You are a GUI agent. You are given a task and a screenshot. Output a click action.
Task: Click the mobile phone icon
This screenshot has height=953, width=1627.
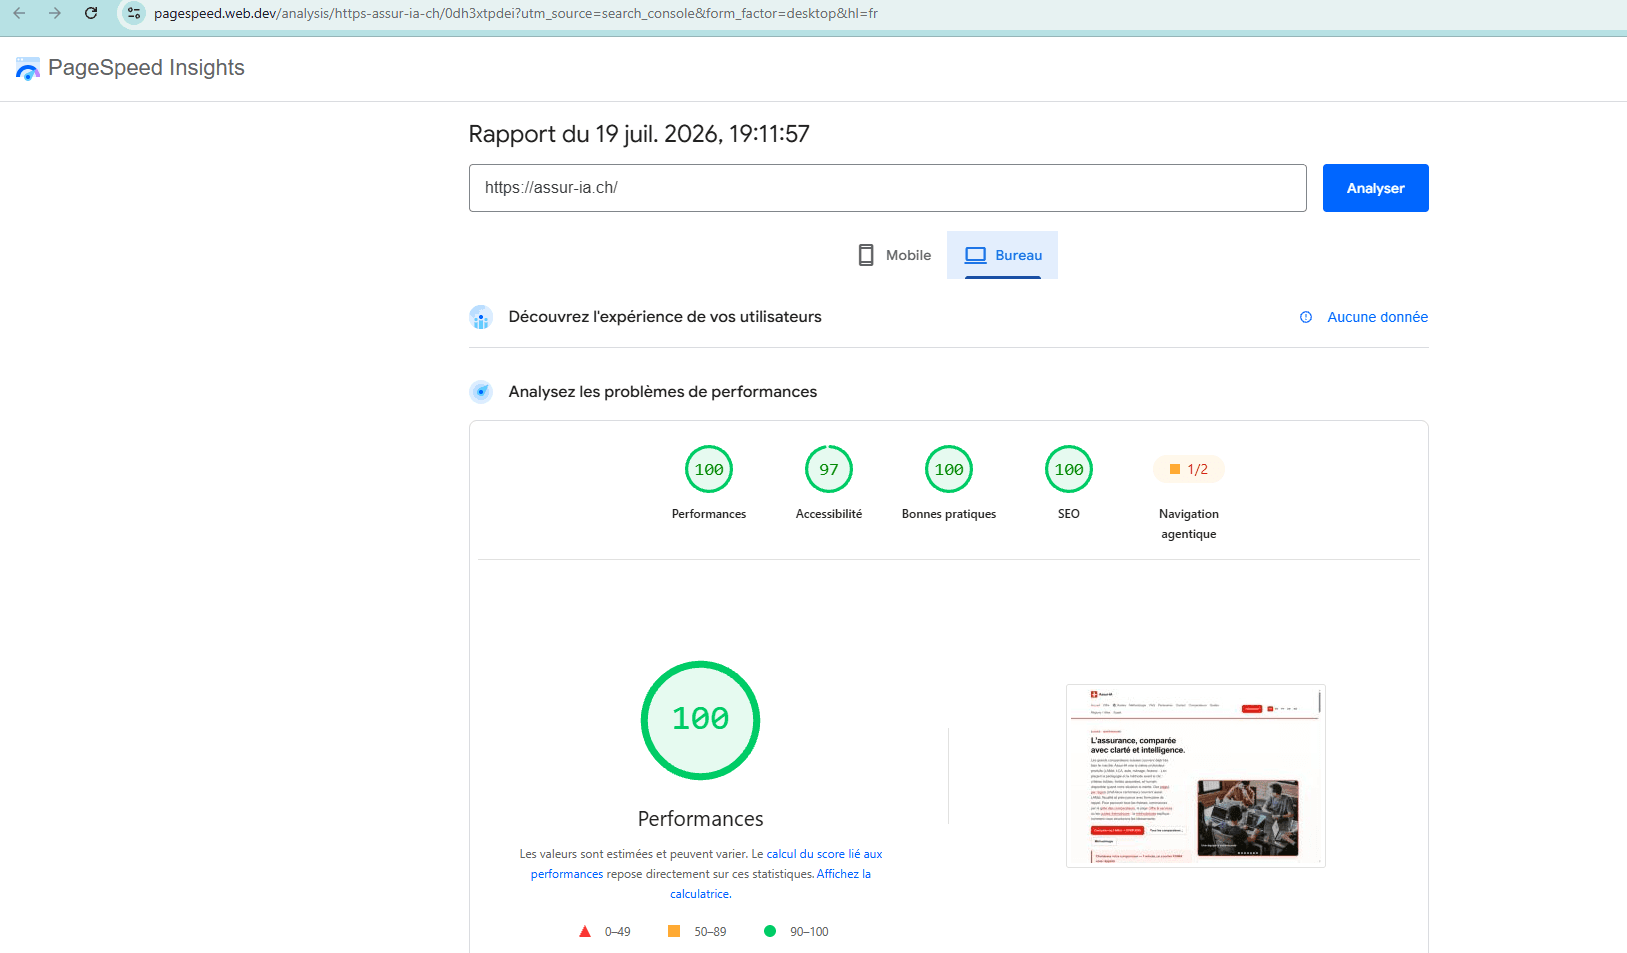(x=866, y=255)
